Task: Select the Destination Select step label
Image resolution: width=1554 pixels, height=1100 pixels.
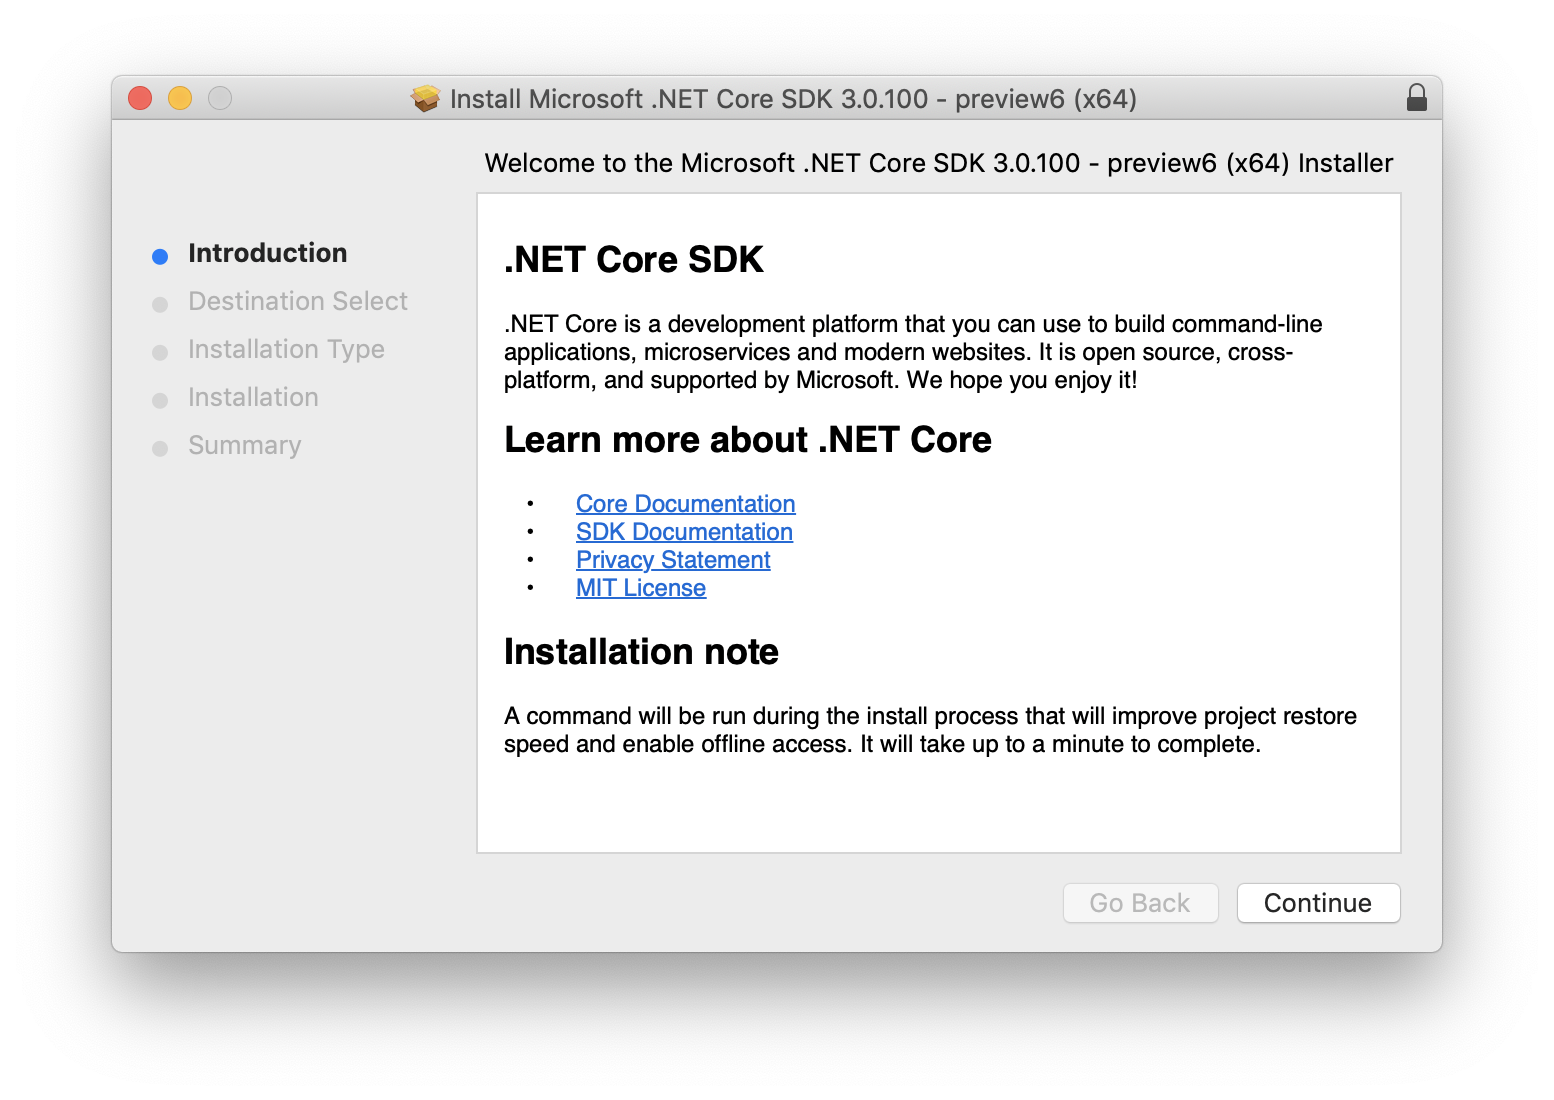Action: pyautogui.click(x=298, y=301)
